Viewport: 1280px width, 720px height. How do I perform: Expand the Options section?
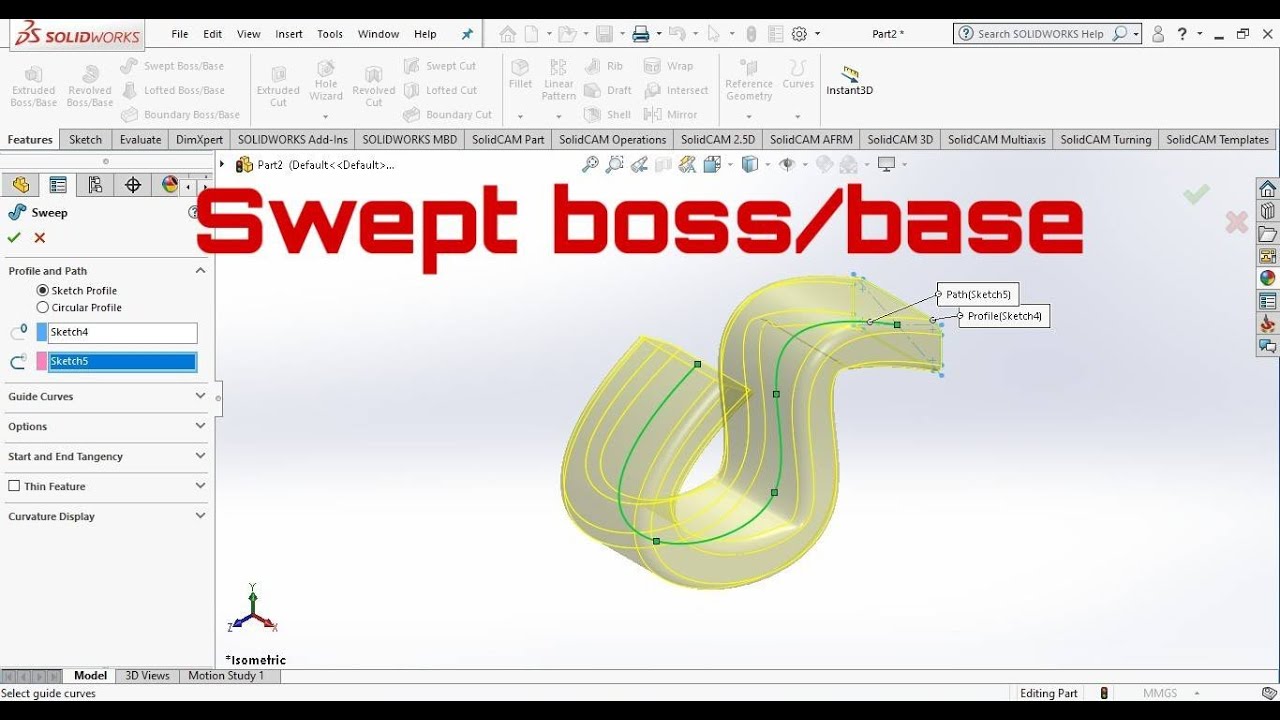click(x=200, y=426)
